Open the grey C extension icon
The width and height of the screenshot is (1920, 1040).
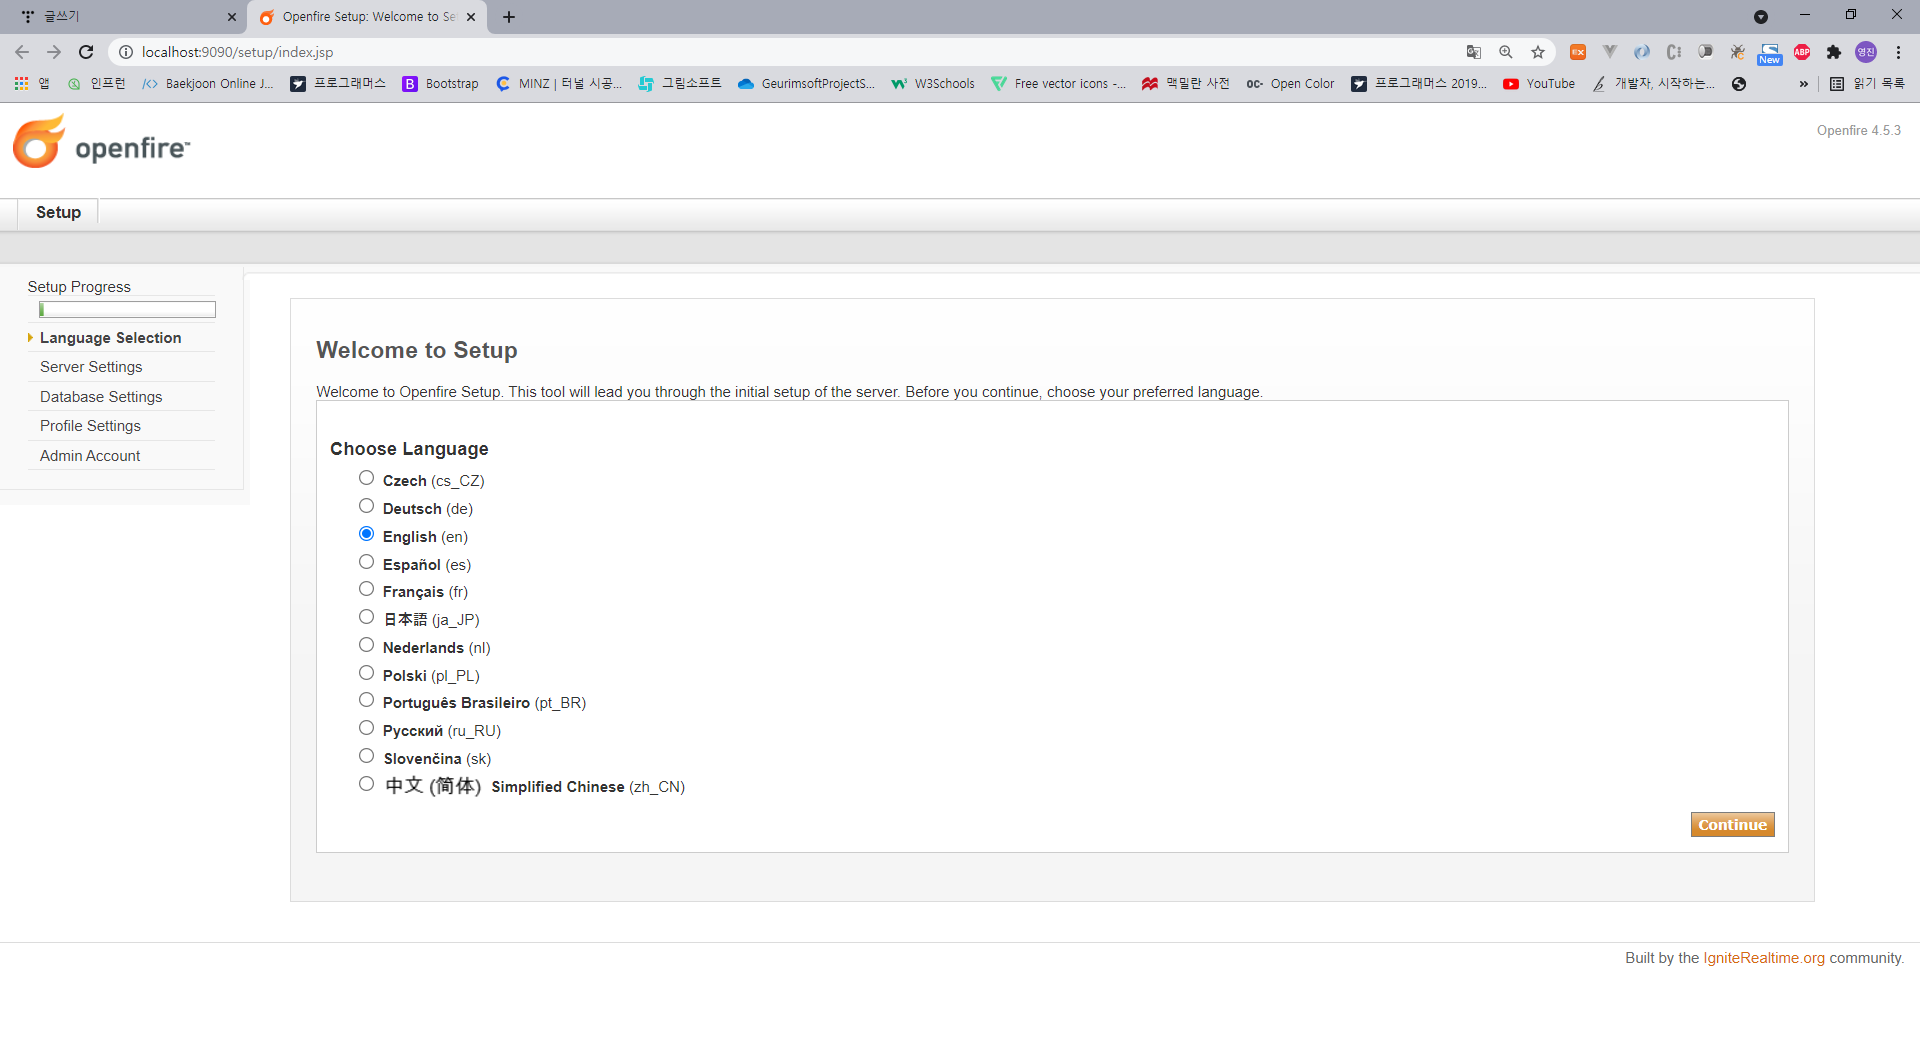pyautogui.click(x=1674, y=52)
